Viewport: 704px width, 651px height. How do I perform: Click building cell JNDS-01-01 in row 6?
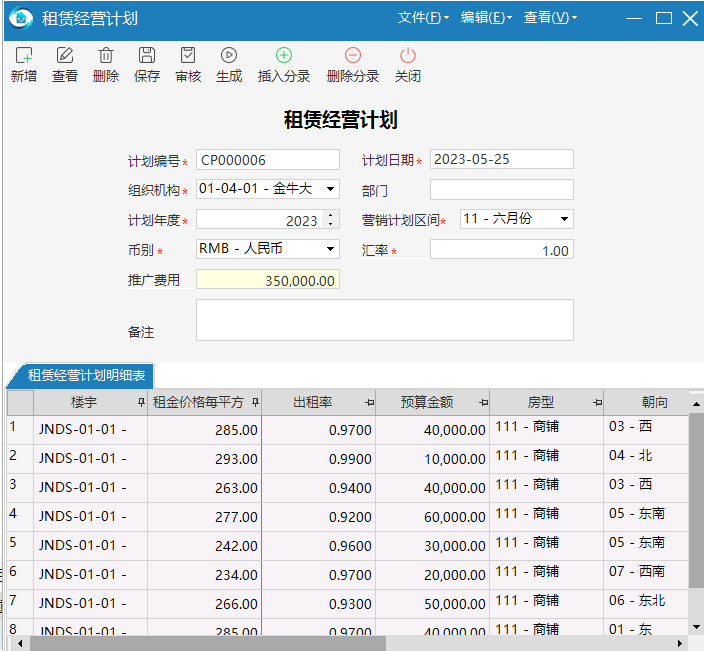(90, 575)
